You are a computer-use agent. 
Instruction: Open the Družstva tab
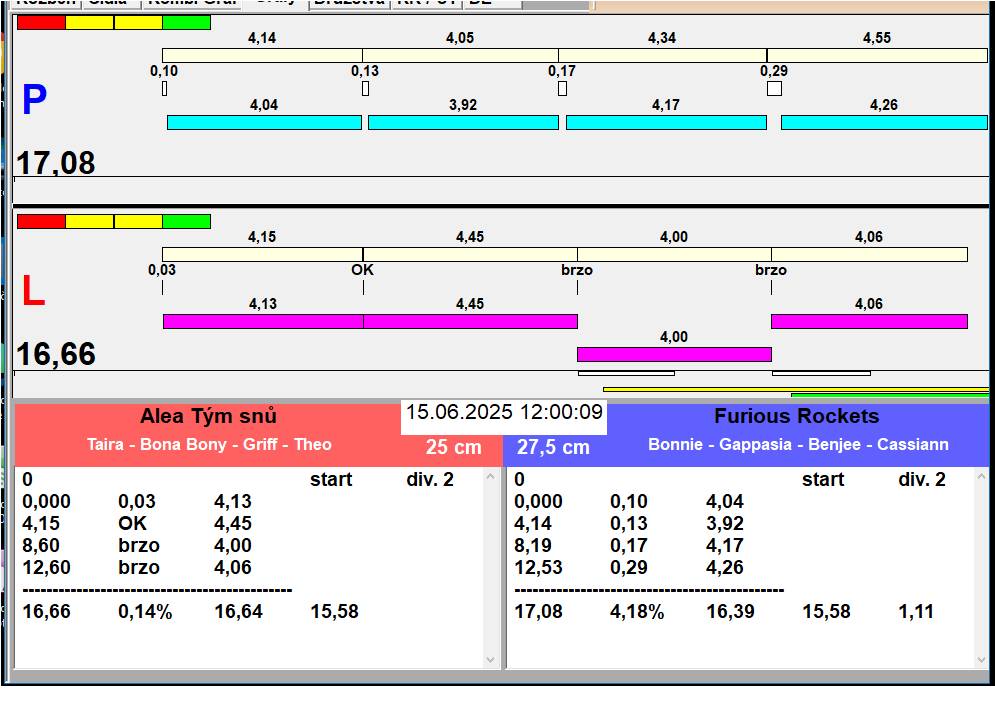347,3
